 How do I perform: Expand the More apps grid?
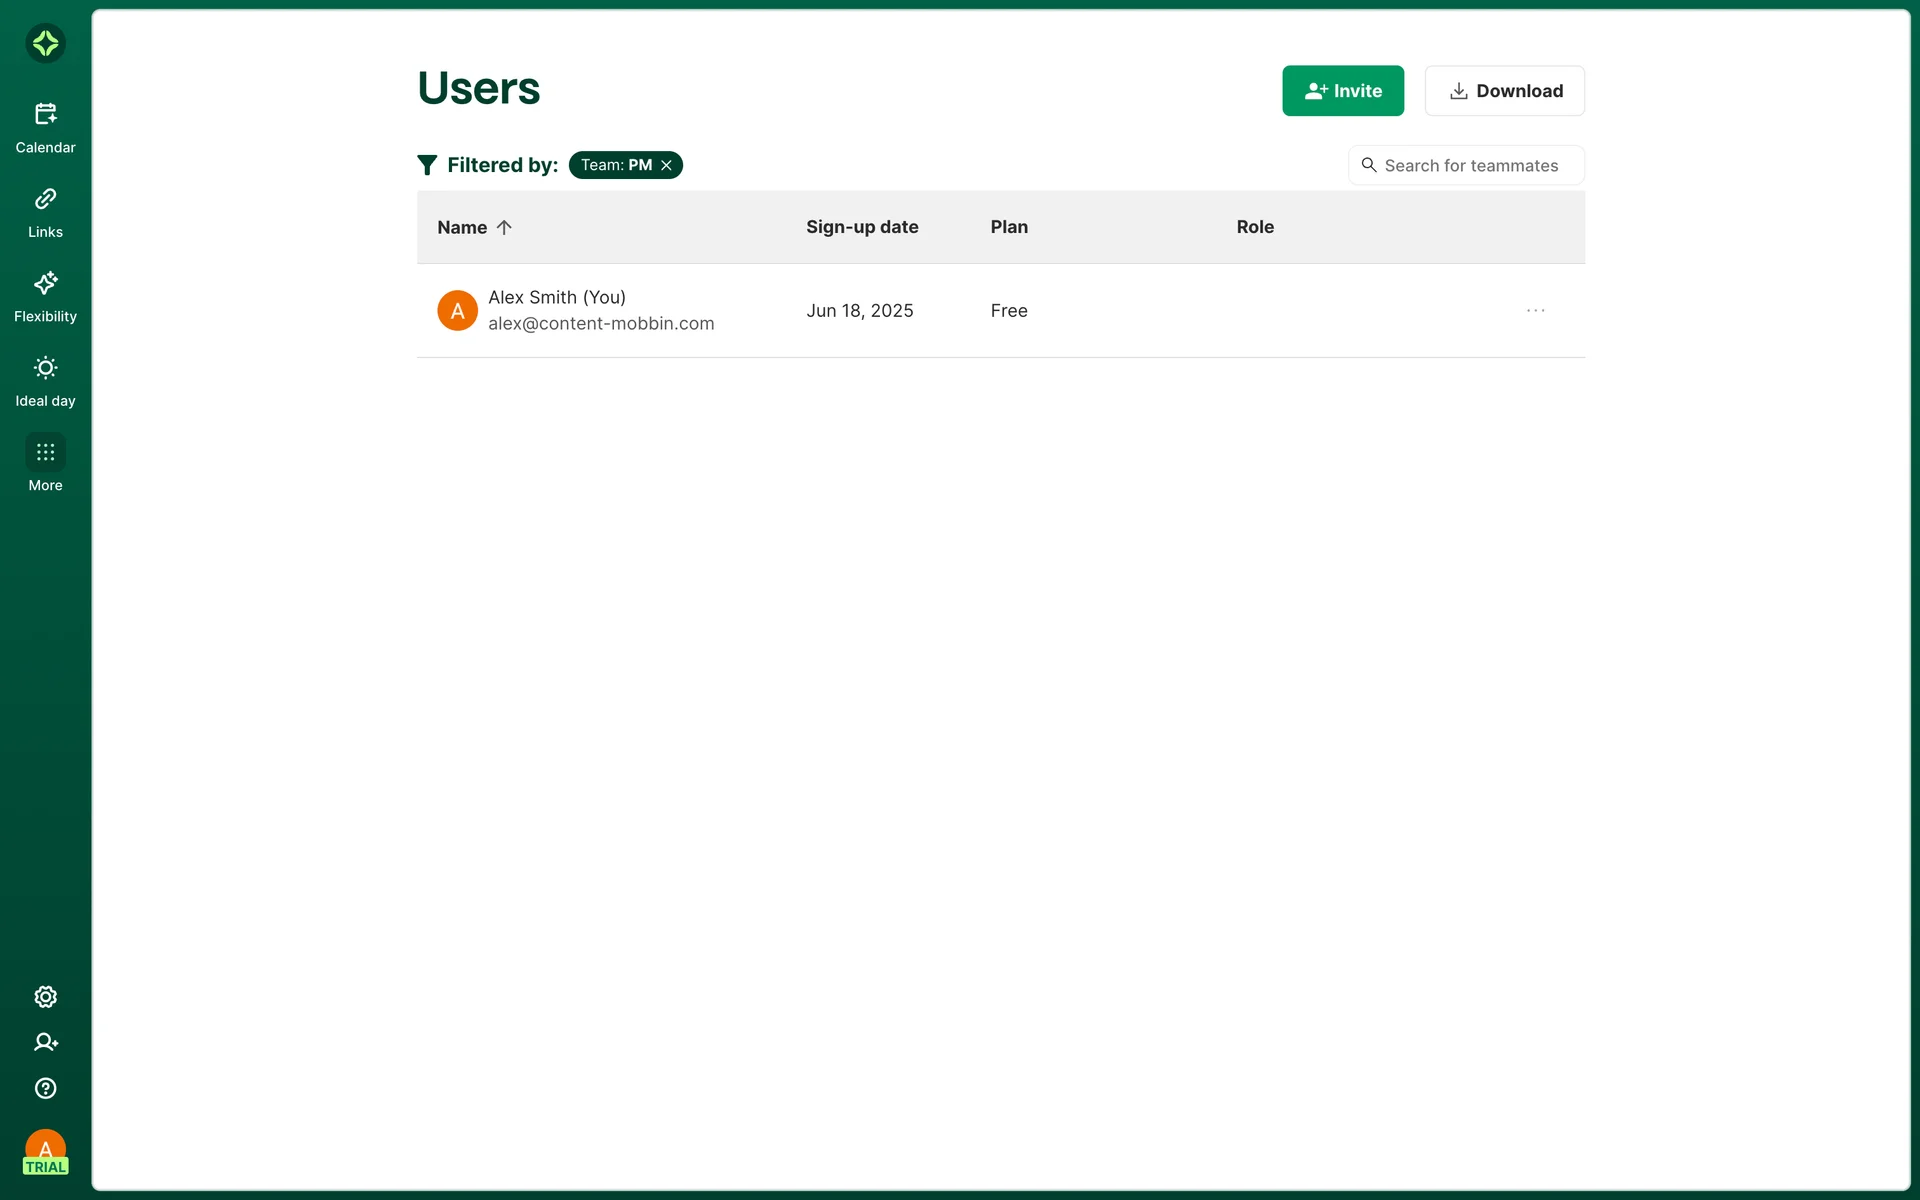pos(45,453)
